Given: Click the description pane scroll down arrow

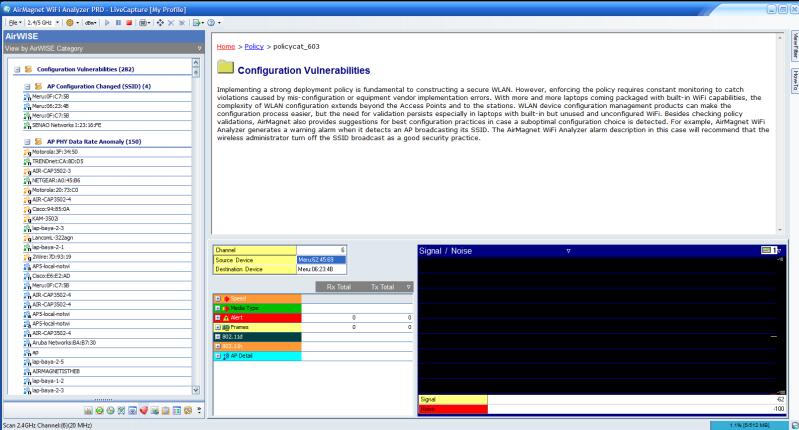Looking at the screenshot, I should 780,230.
